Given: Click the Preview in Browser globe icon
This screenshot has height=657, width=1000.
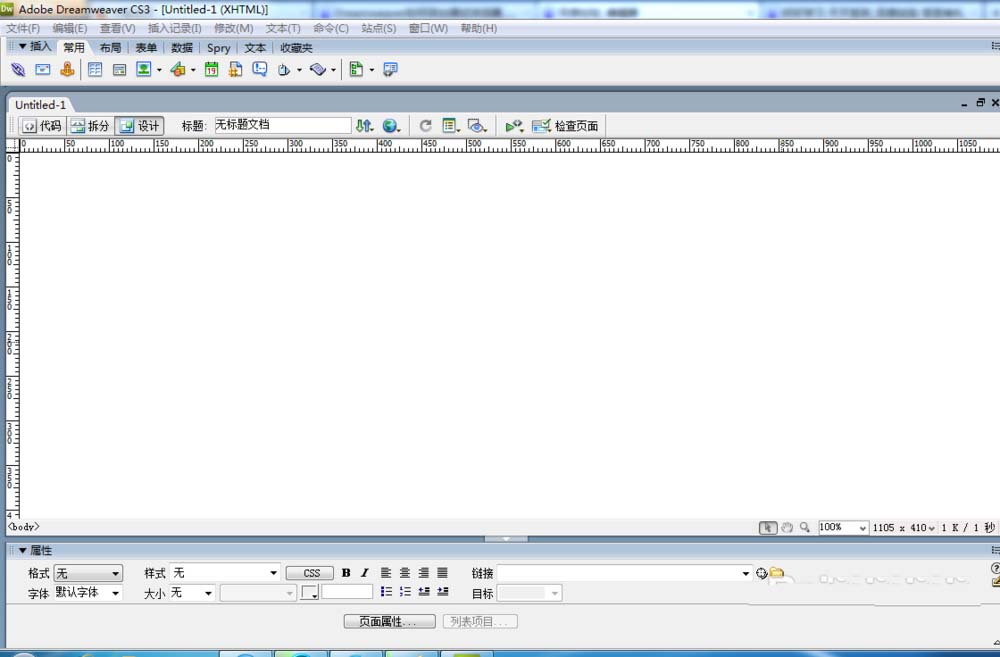Looking at the screenshot, I should [391, 126].
